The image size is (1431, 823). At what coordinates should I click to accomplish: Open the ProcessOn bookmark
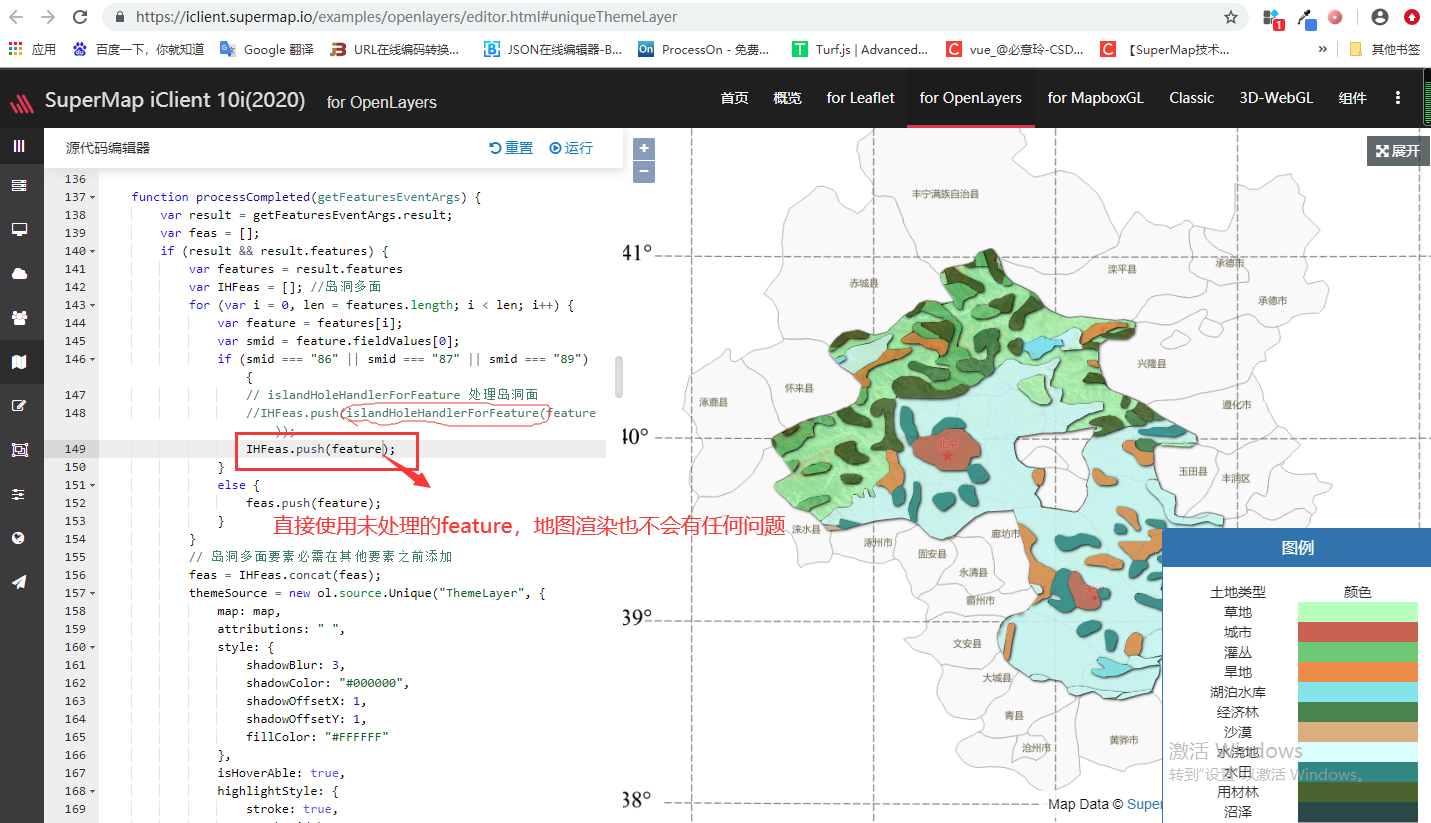click(x=703, y=49)
